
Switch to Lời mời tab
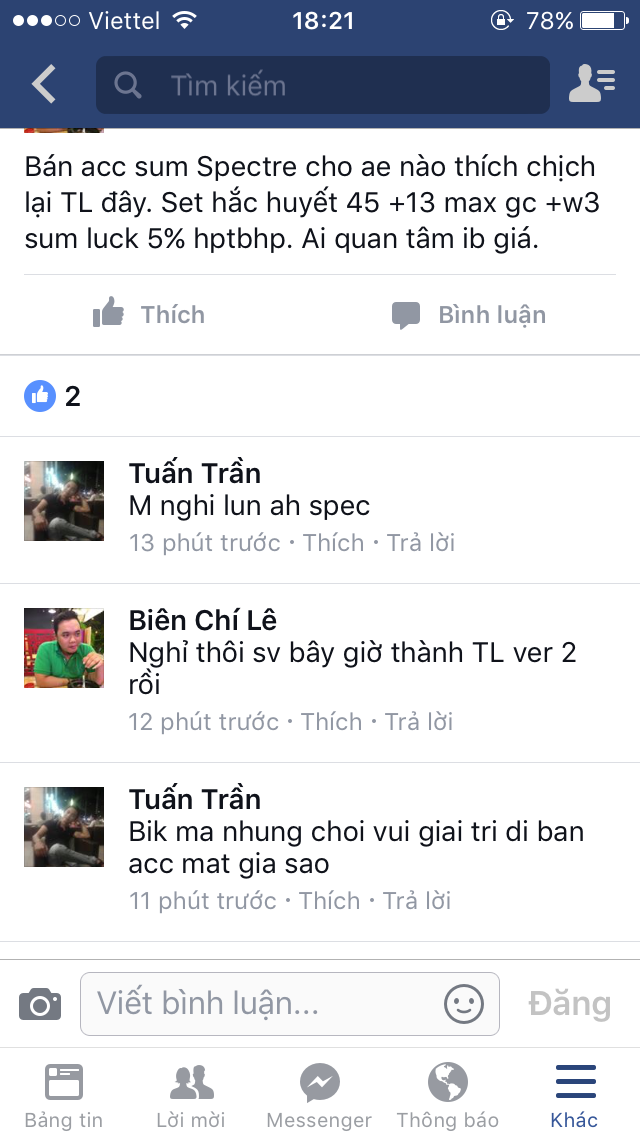[191, 1095]
